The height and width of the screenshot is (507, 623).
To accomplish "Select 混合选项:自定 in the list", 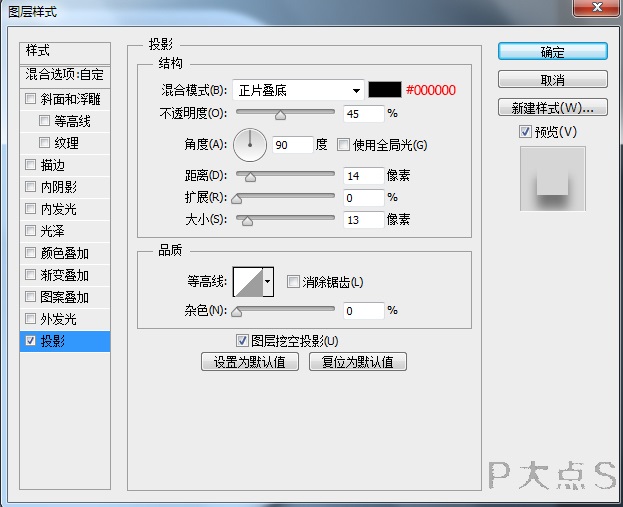I will click(65, 75).
